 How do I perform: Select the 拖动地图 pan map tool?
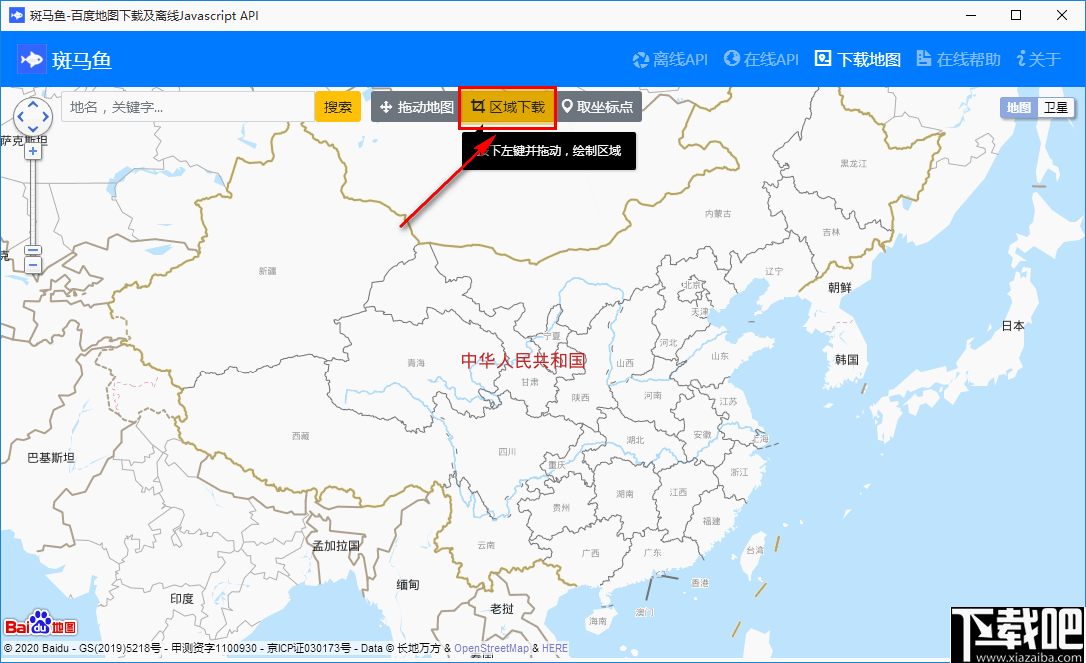(414, 107)
